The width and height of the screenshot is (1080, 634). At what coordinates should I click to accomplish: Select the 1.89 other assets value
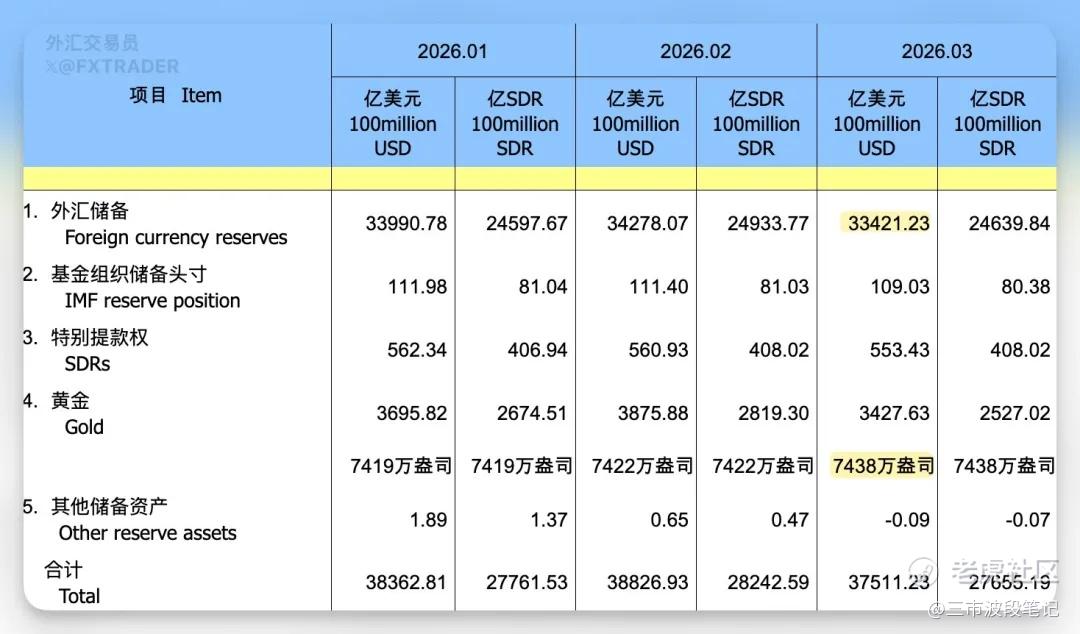coord(428,520)
